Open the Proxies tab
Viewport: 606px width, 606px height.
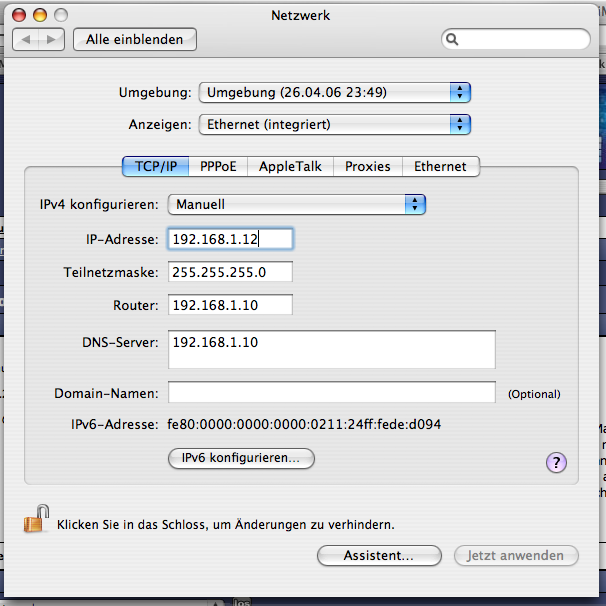coord(368,167)
